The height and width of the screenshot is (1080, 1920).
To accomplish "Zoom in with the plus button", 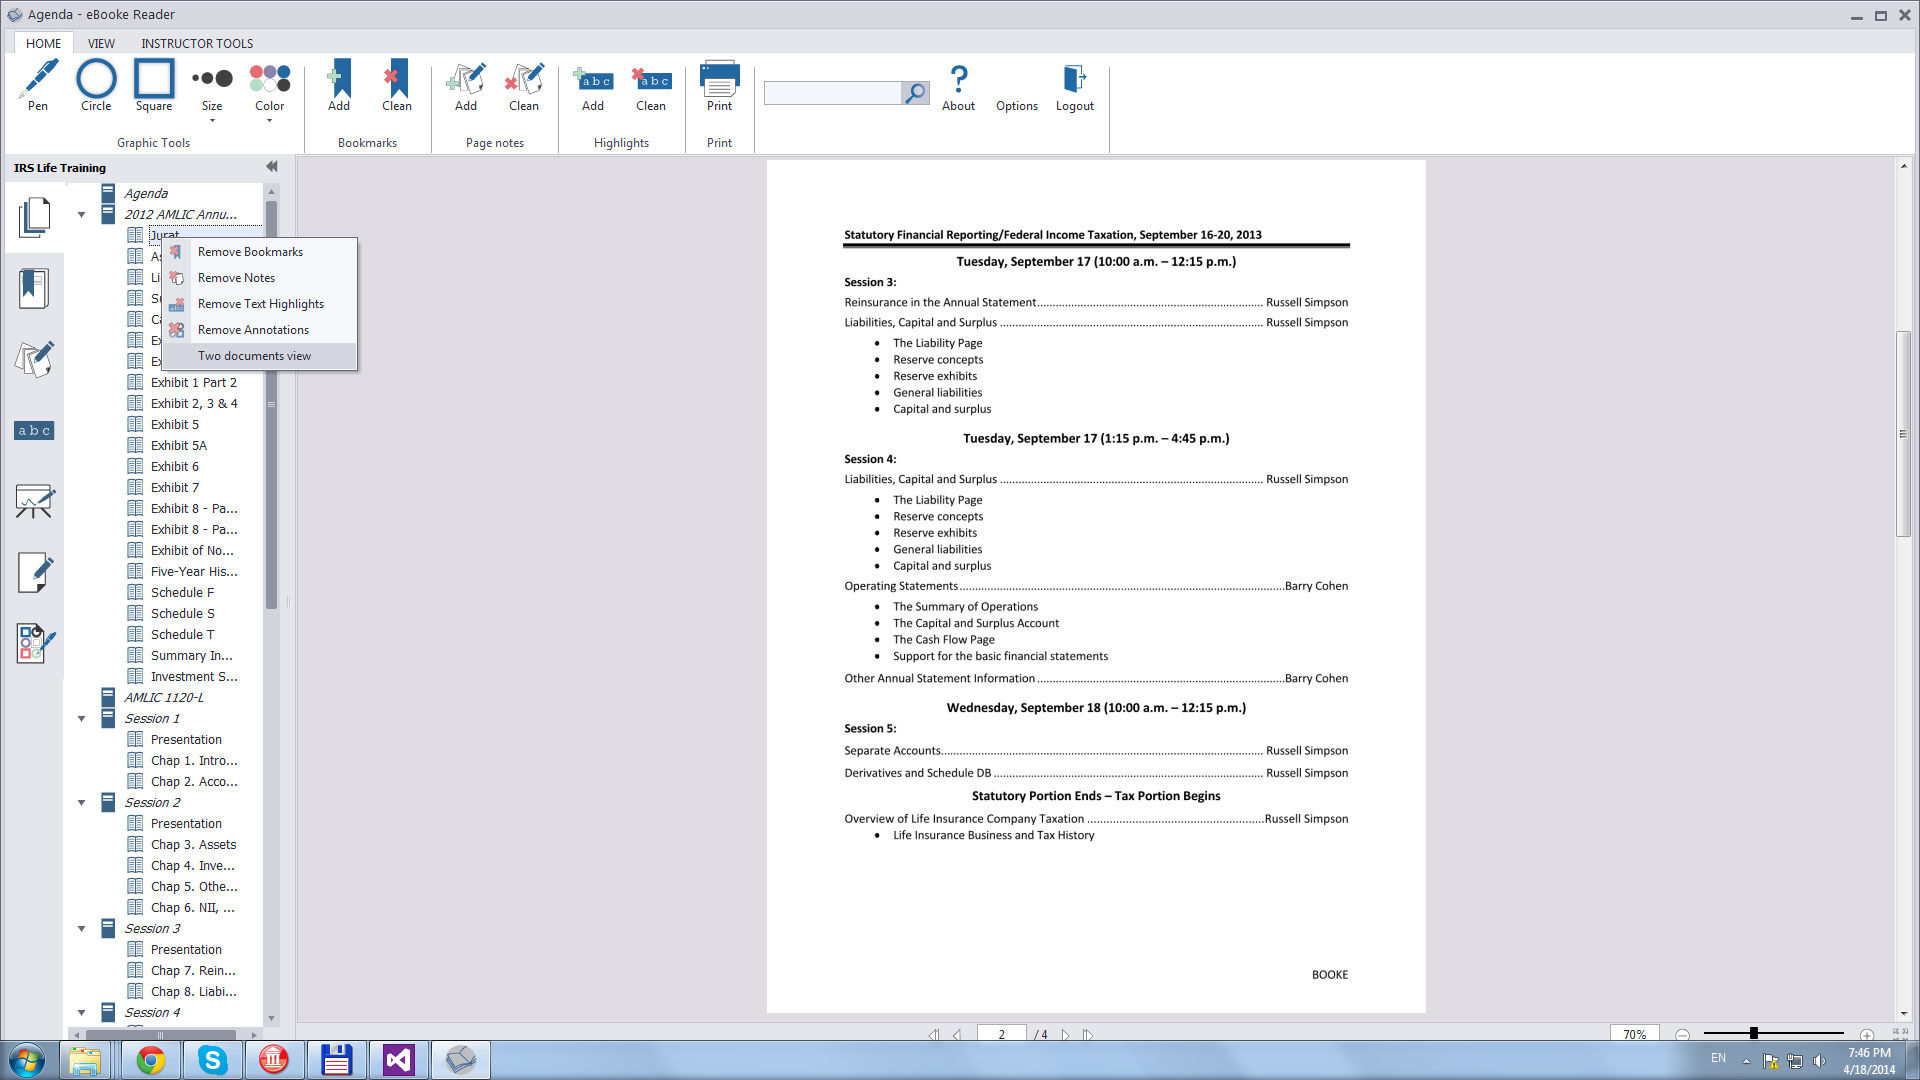I will tap(1867, 1035).
